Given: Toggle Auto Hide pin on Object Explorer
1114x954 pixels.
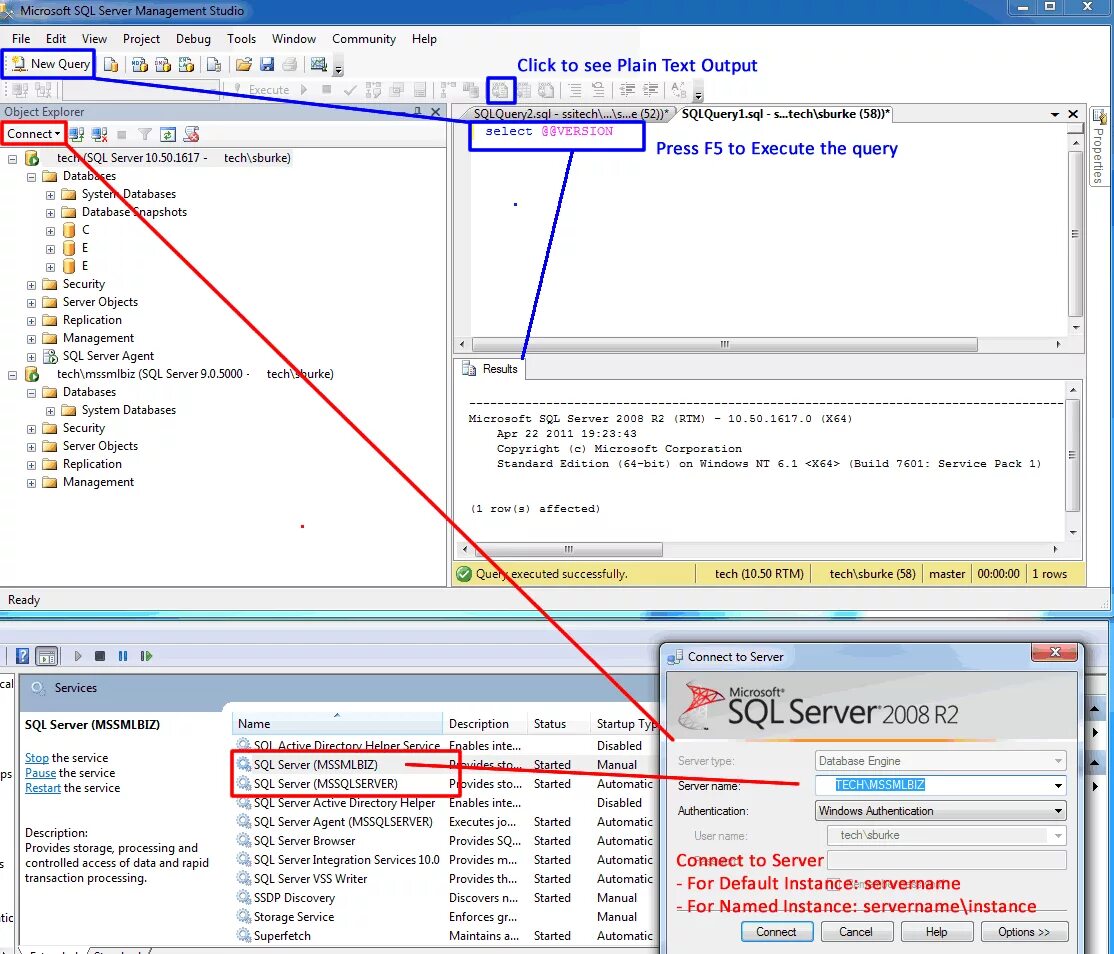Looking at the screenshot, I should [x=418, y=112].
